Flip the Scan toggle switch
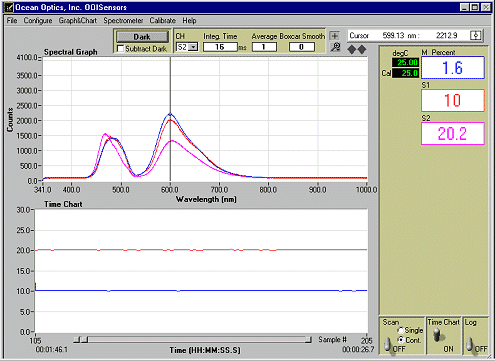The image size is (495, 361). [x=387, y=344]
